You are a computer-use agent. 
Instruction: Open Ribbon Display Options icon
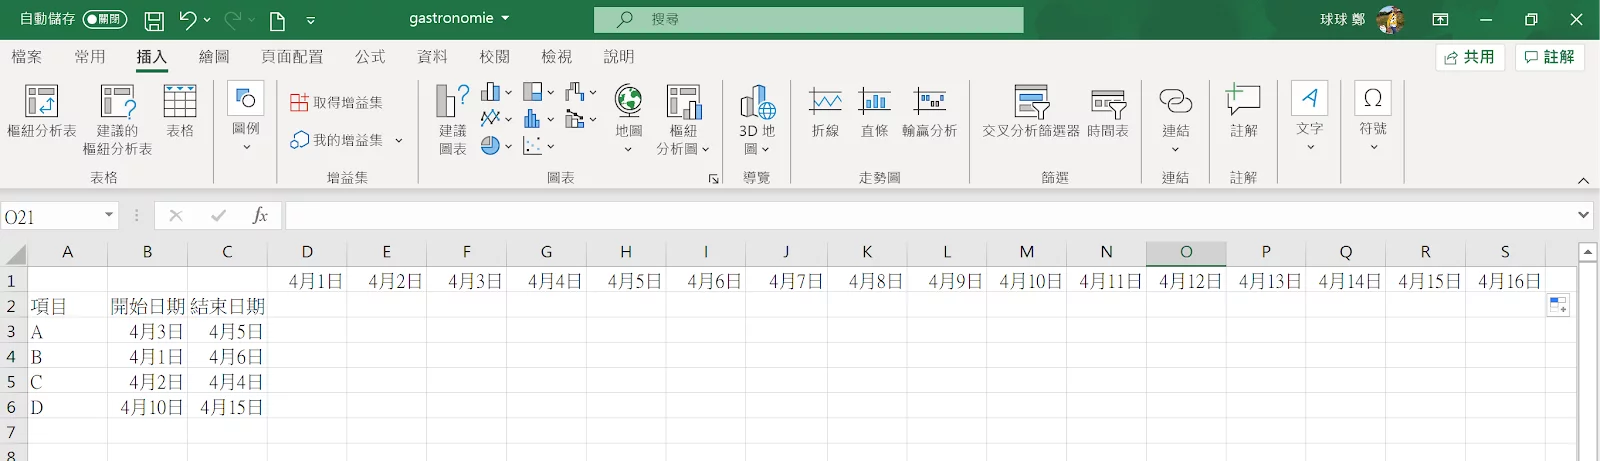[x=1440, y=19]
